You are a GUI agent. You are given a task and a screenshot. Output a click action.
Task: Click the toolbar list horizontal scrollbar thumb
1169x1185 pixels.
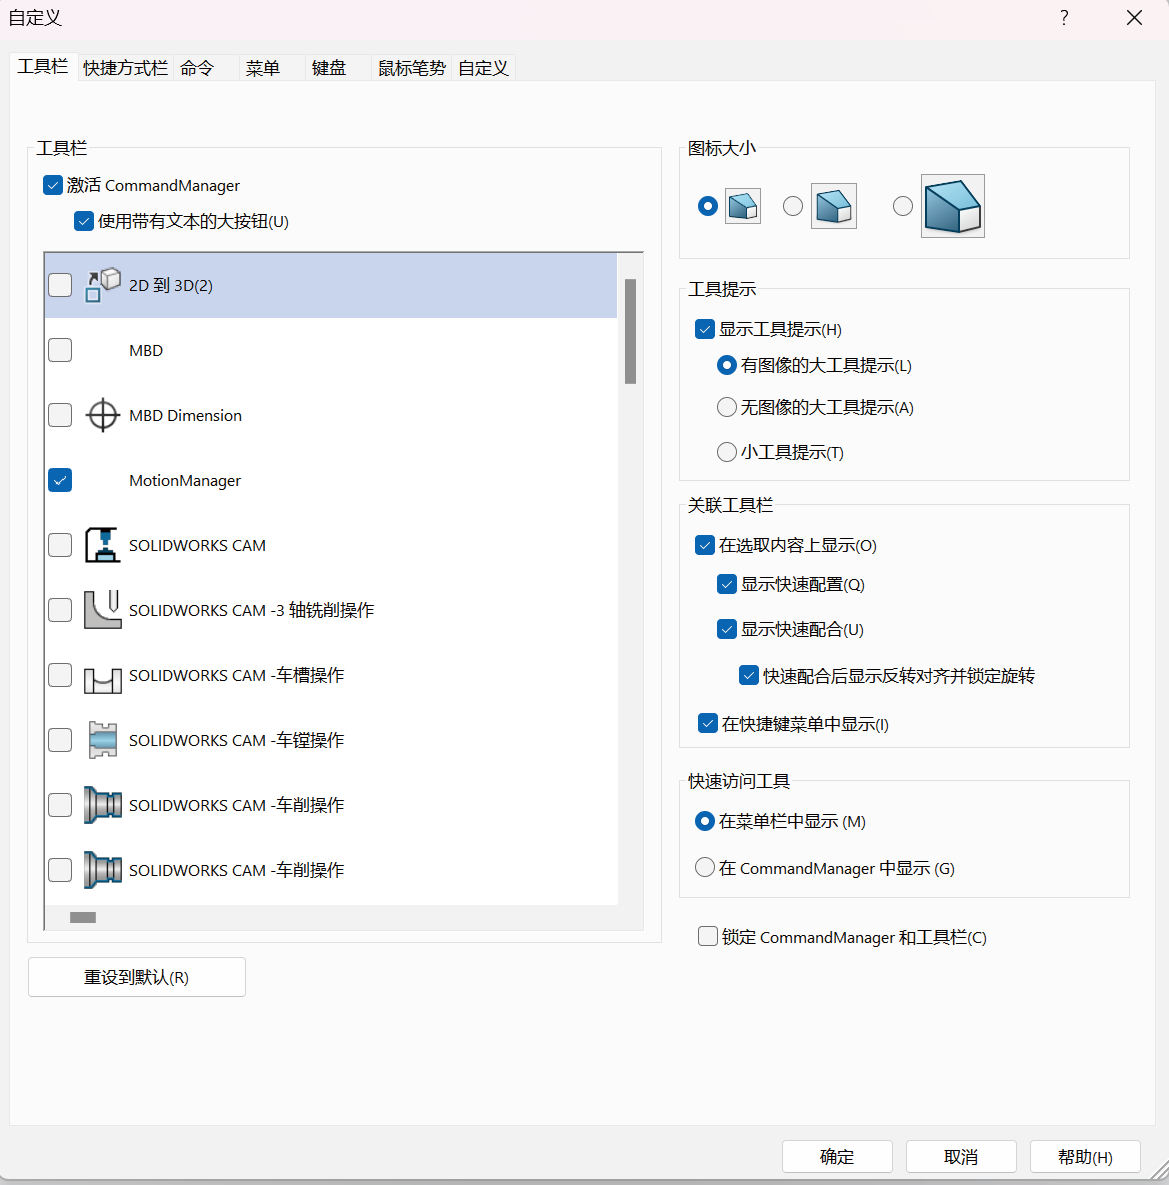(83, 917)
